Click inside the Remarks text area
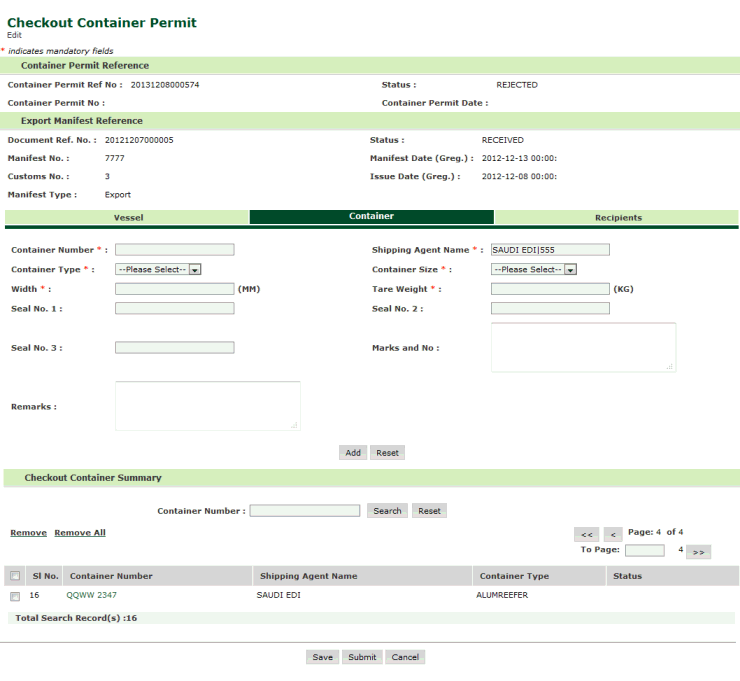The image size is (740, 681). (207, 406)
